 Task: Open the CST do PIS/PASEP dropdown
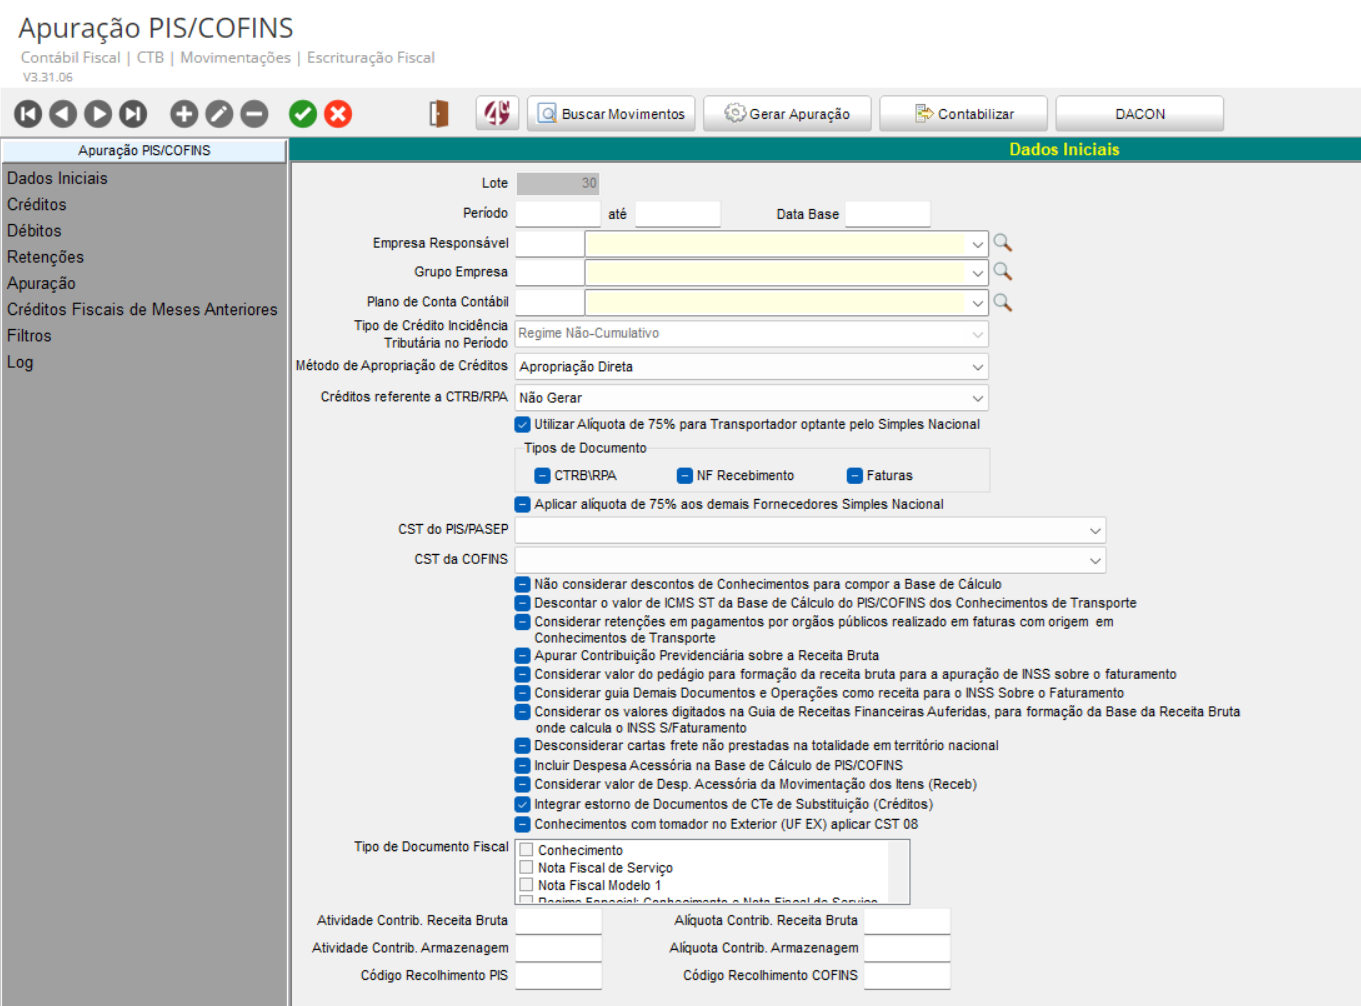[x=810, y=530]
